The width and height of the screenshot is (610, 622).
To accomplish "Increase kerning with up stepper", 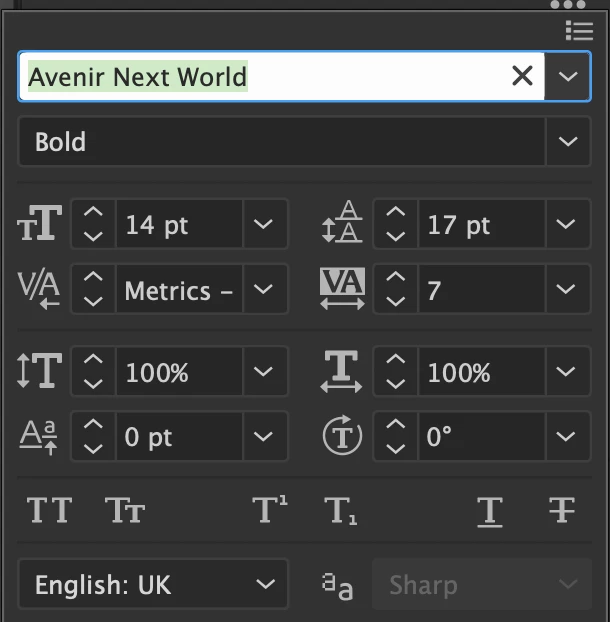I will 93,277.
